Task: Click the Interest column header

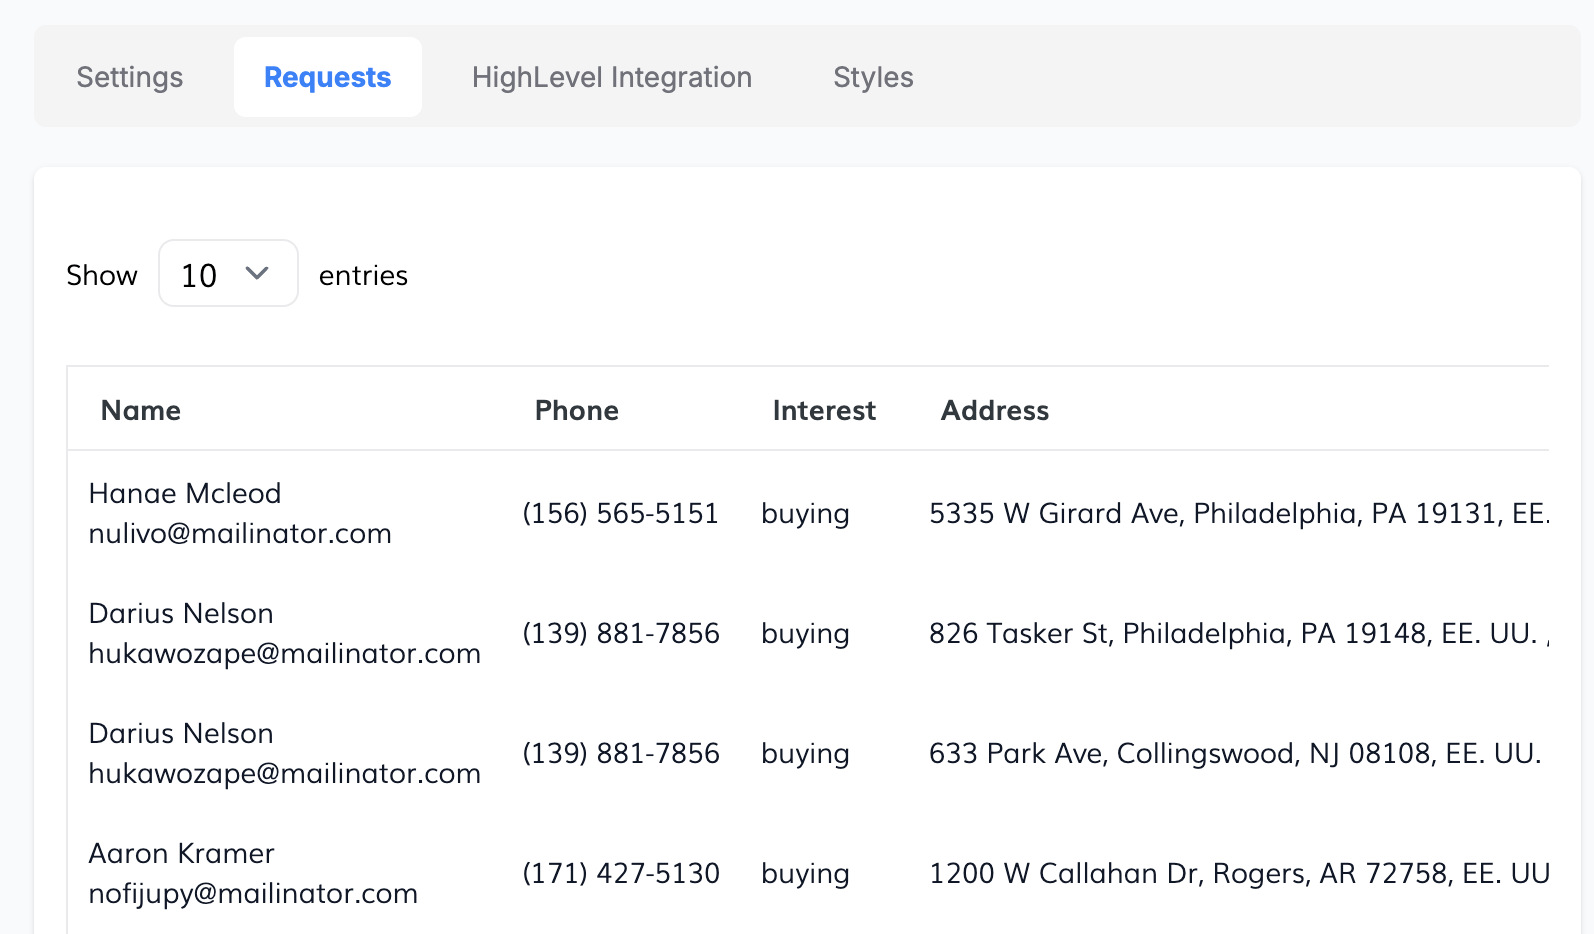Action: click(823, 410)
